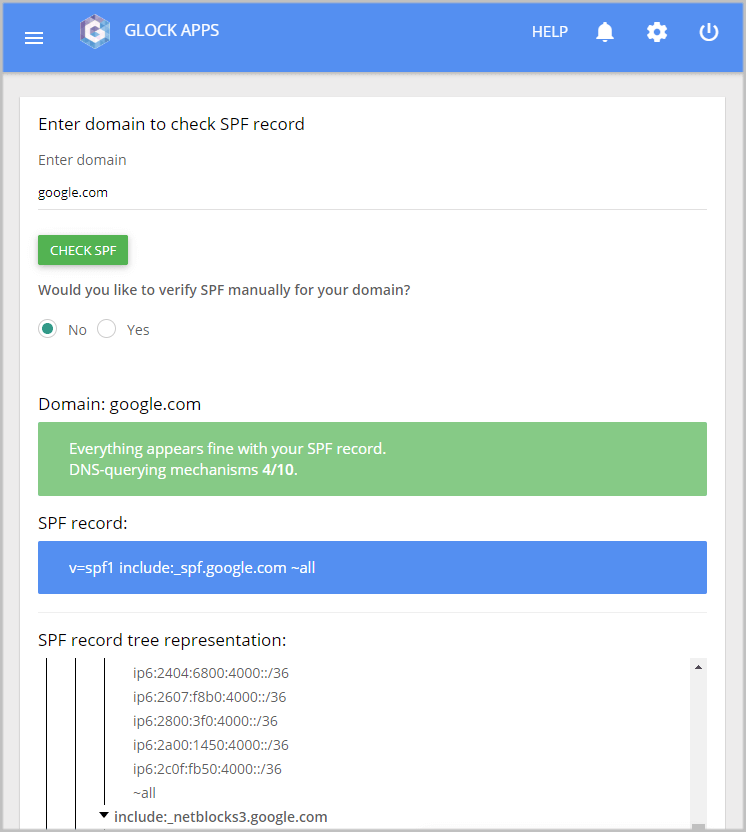Viewport: 746px width, 832px height.
Task: Open the hamburger navigation menu
Action: tap(34, 38)
